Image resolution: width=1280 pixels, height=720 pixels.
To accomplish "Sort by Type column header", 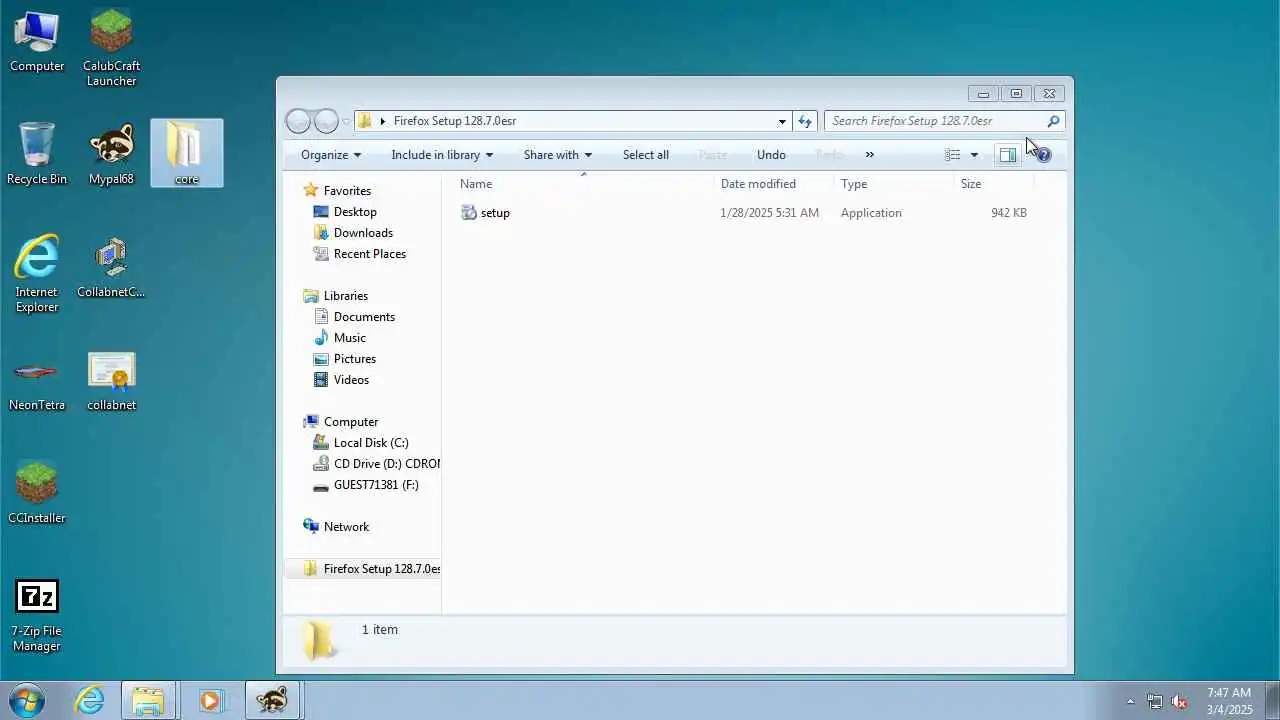I will click(x=894, y=184).
